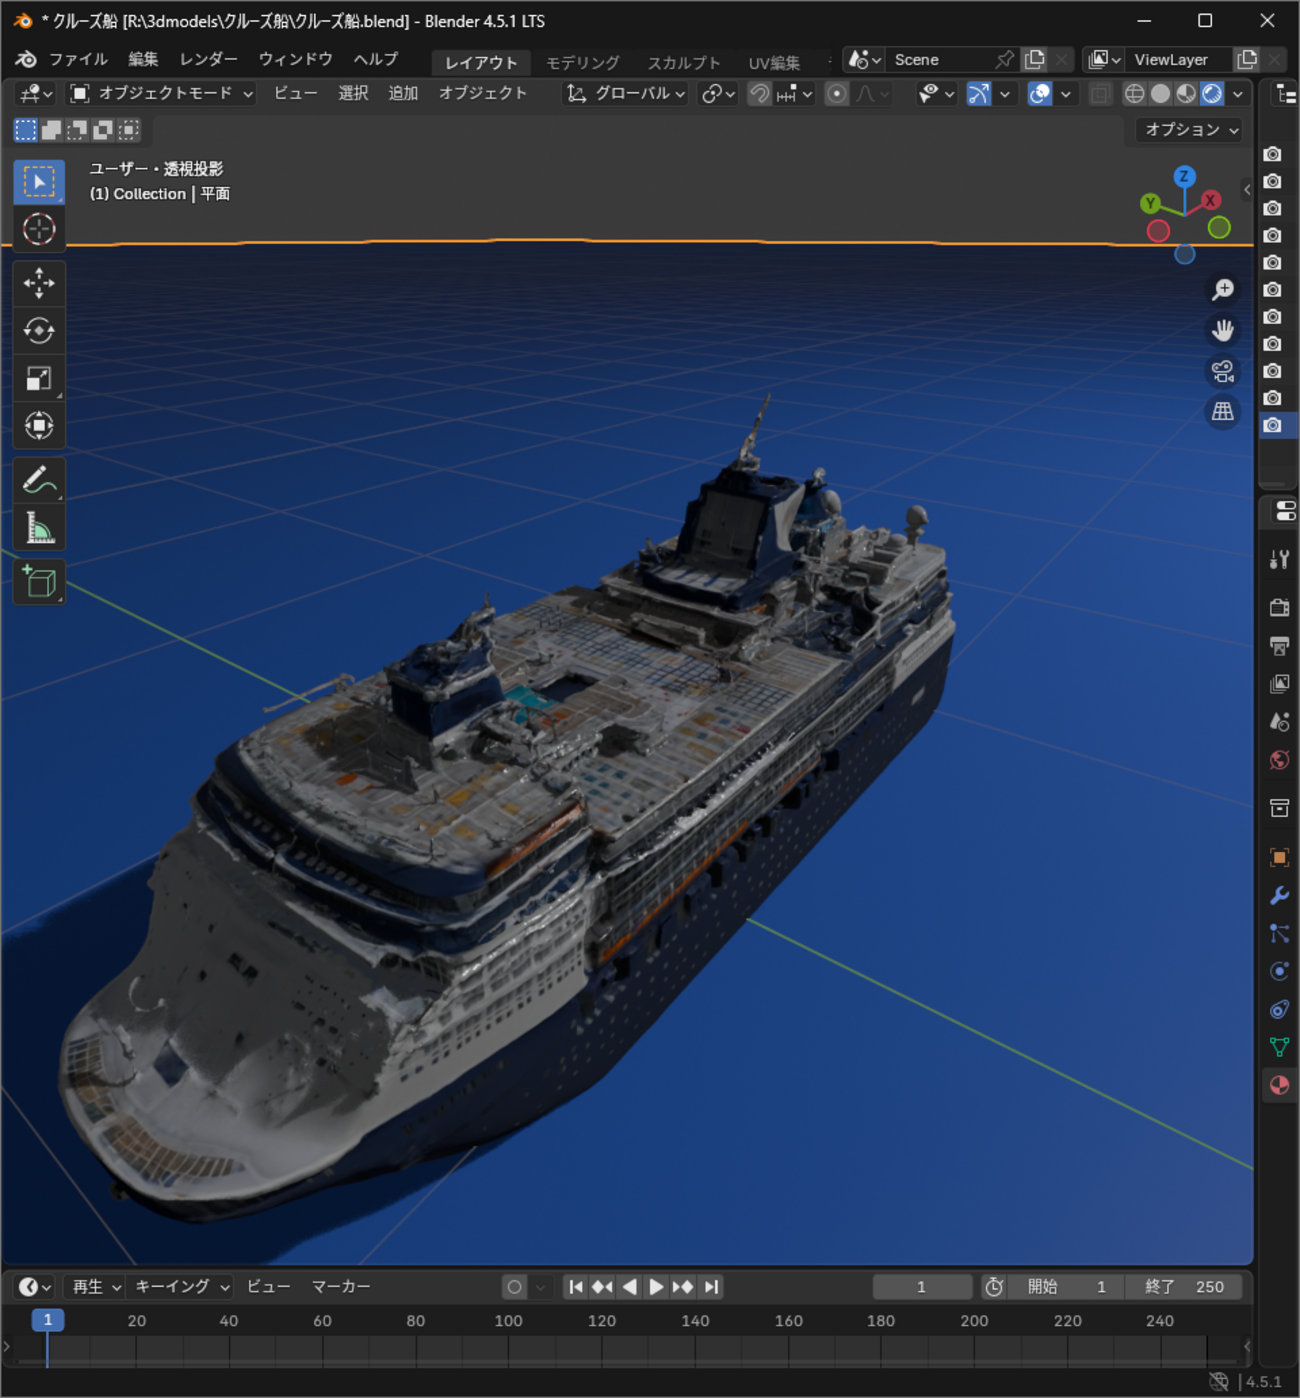Image resolution: width=1300 pixels, height=1398 pixels.
Task: Select the Scale tool
Action: coord(39,379)
